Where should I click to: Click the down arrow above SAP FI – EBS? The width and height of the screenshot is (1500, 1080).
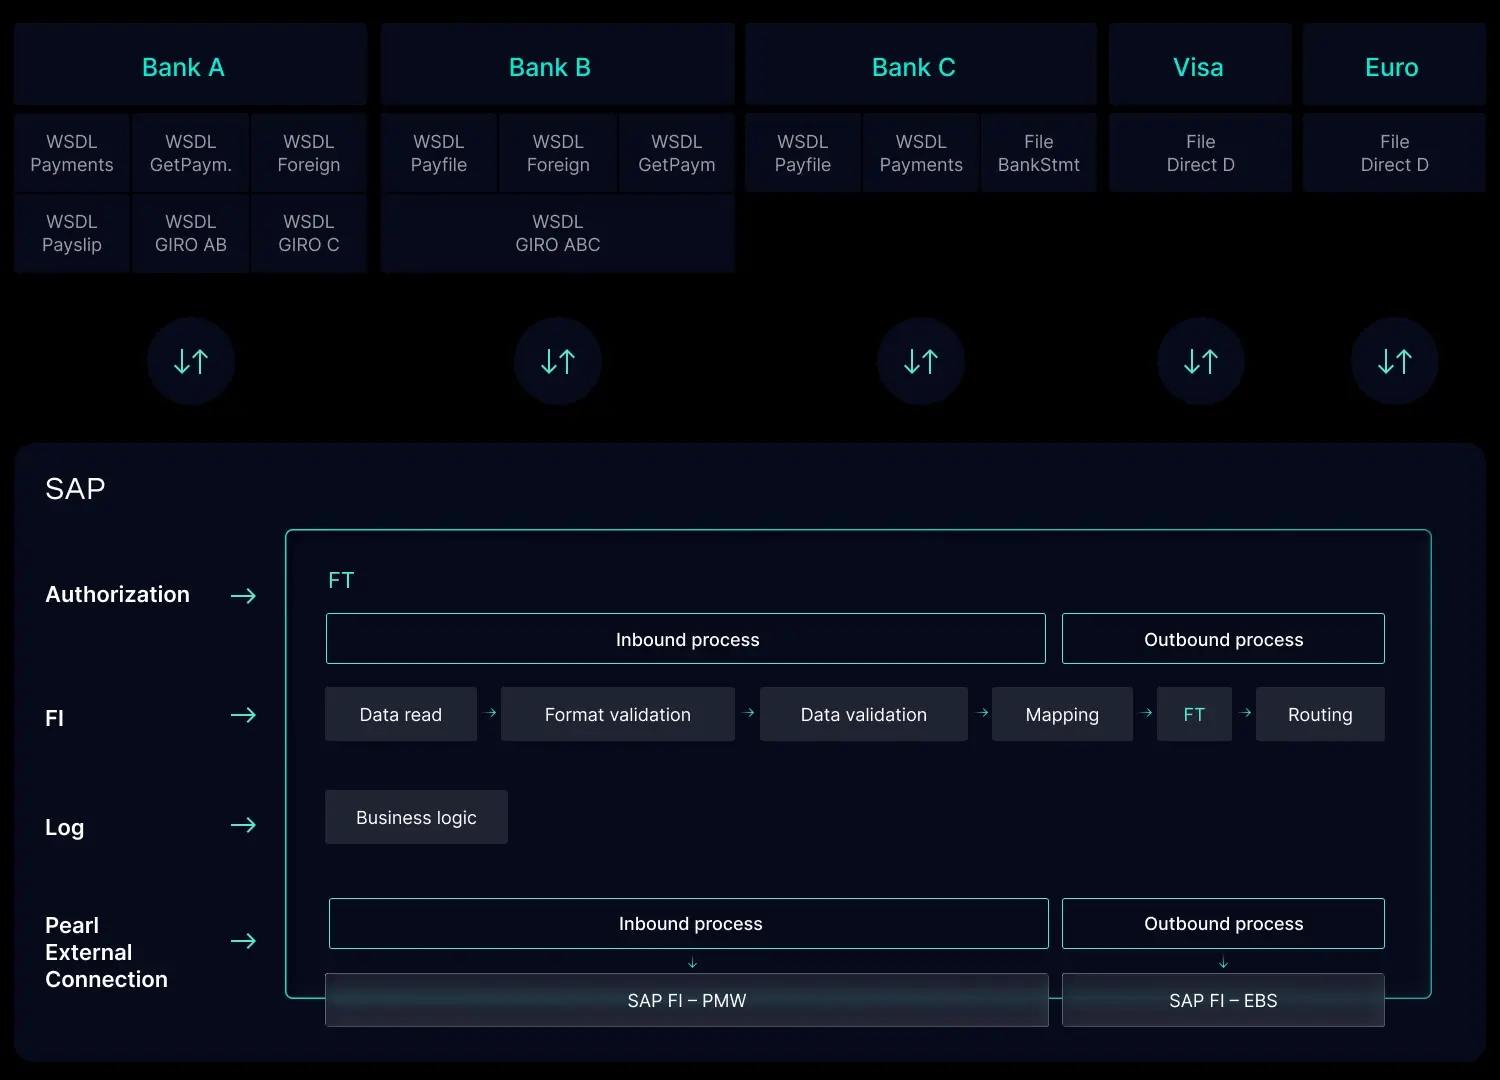[x=1223, y=963]
